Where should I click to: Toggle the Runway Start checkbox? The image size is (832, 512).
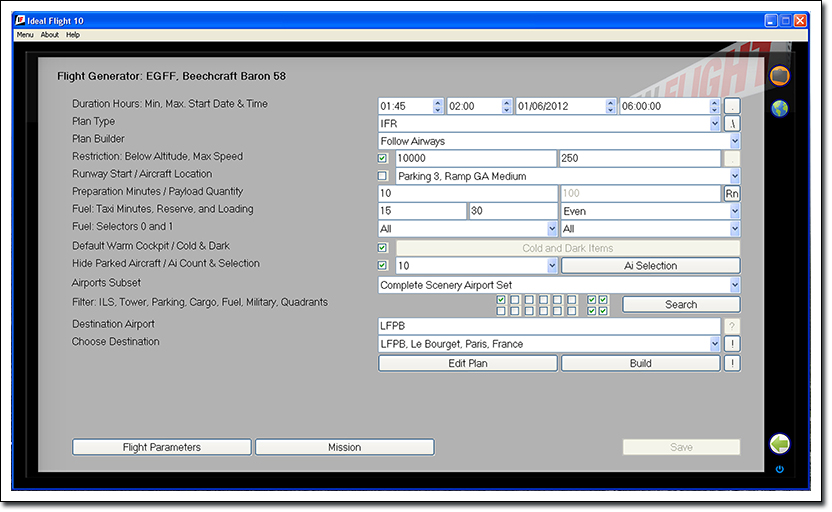pyautogui.click(x=383, y=176)
